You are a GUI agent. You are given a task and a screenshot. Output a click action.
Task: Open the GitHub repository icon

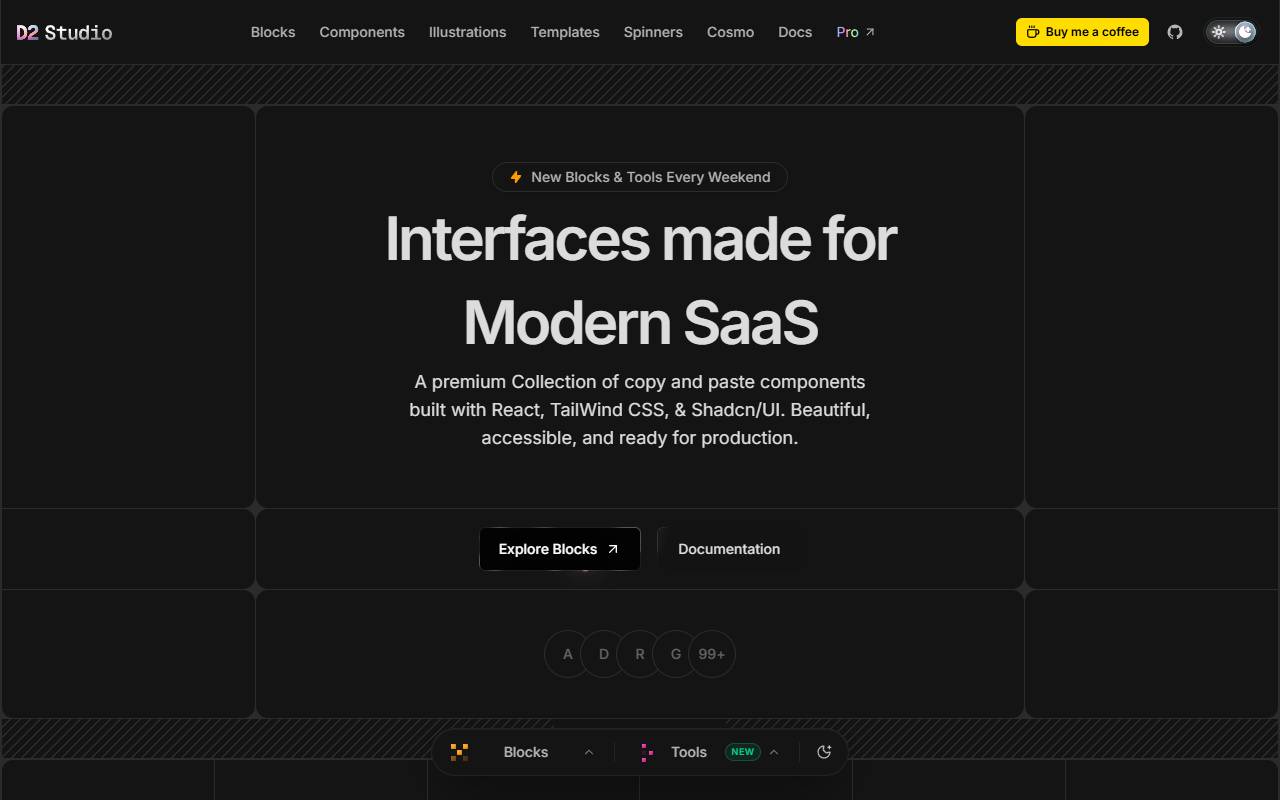[x=1175, y=32]
